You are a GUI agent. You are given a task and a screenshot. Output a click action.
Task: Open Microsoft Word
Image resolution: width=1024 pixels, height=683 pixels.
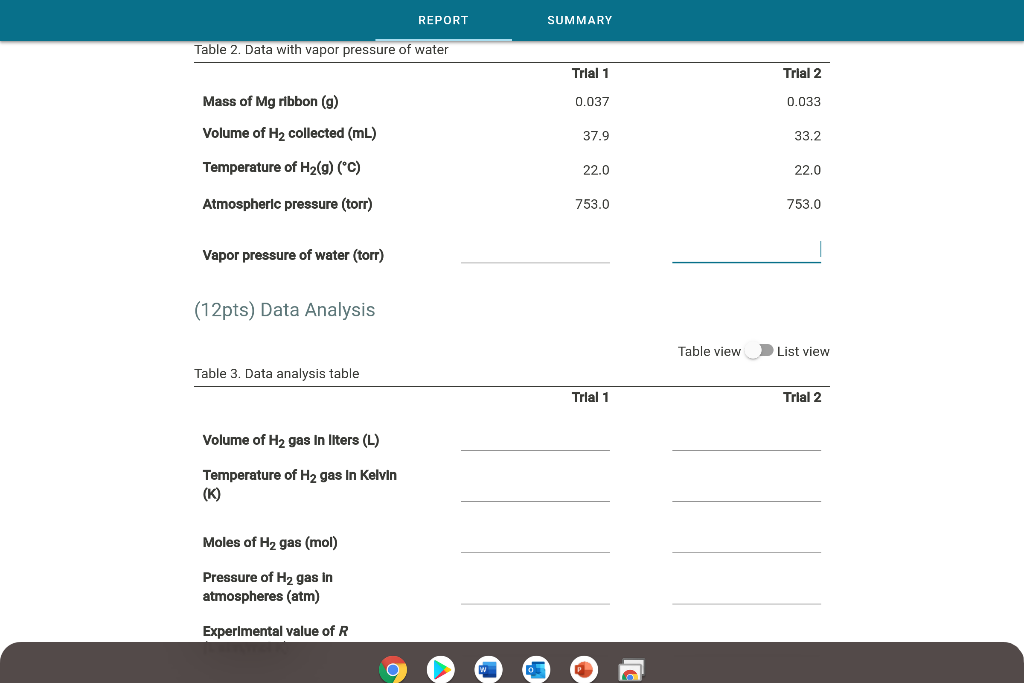click(488, 669)
